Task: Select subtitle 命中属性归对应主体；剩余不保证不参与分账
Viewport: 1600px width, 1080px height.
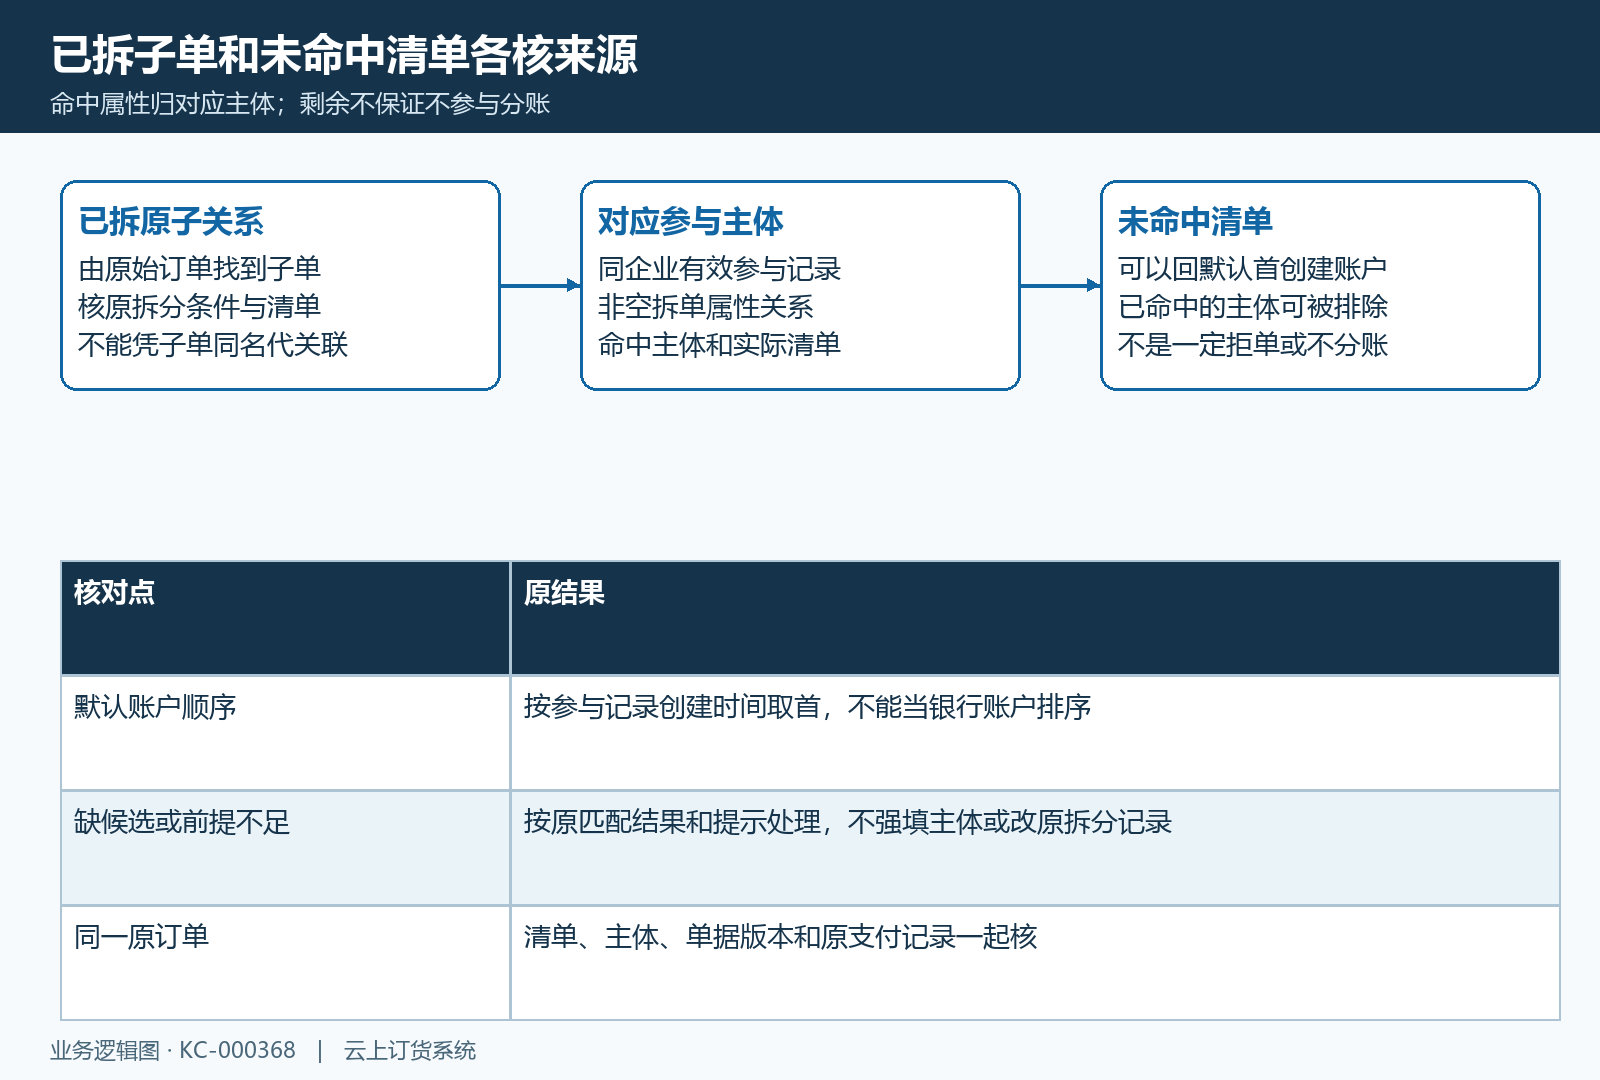Action: click(x=300, y=104)
